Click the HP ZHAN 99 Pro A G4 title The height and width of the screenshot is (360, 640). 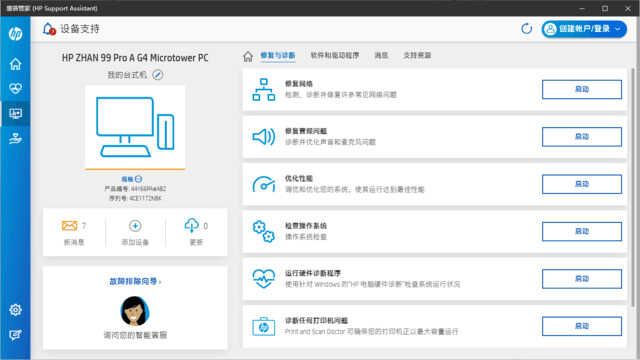pos(135,58)
